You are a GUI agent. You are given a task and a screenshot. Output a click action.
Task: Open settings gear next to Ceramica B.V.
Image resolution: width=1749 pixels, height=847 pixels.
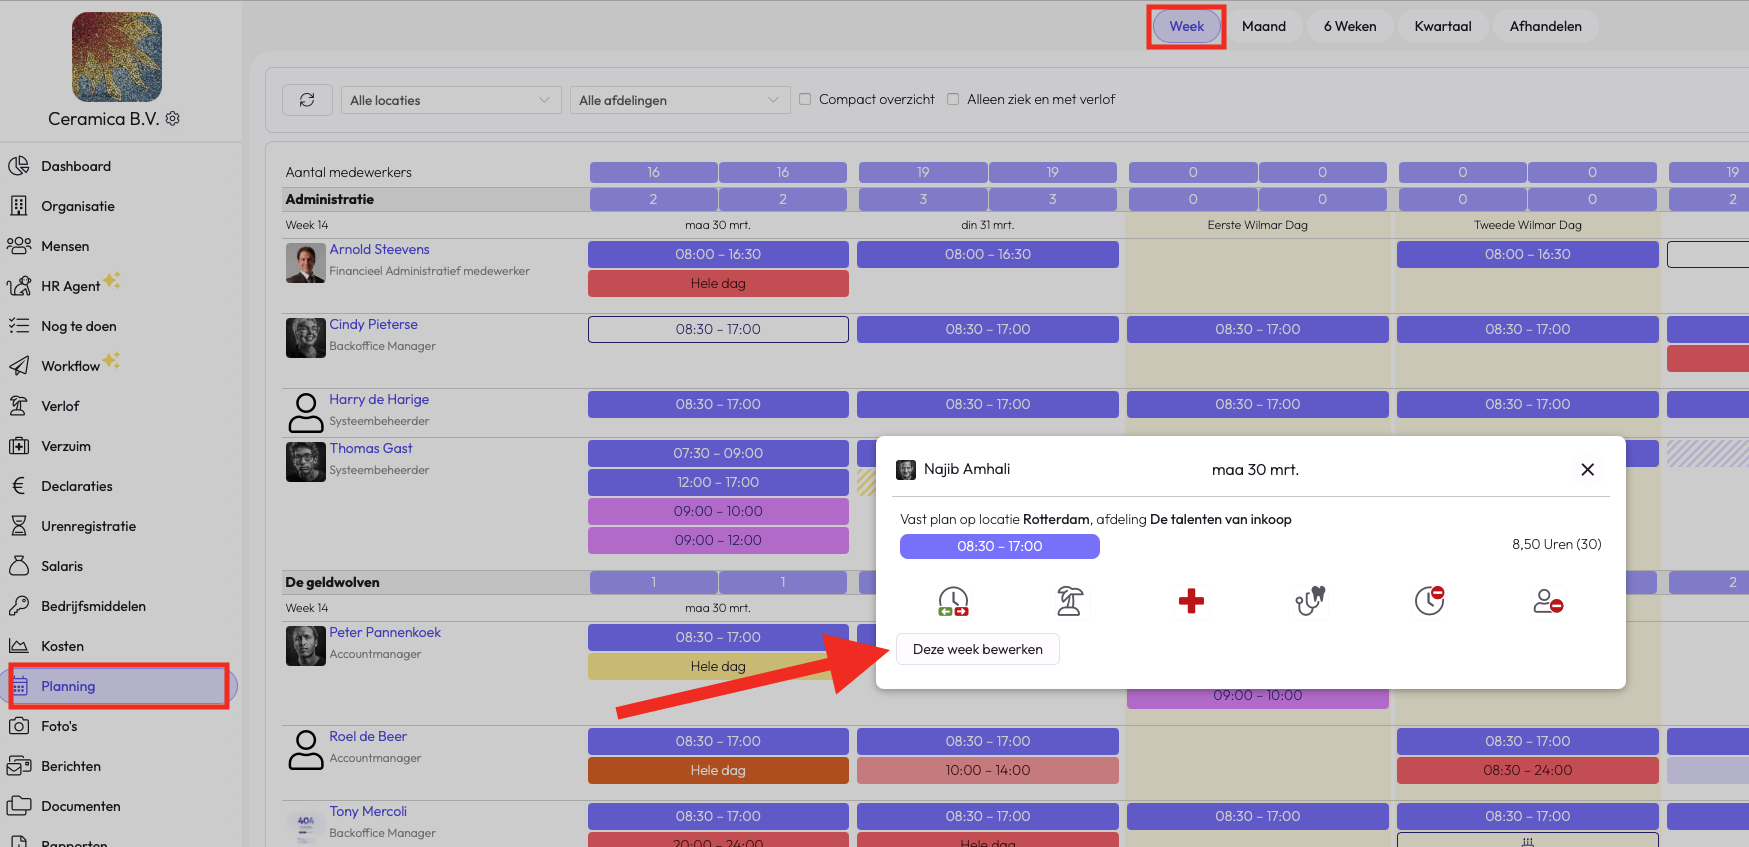[173, 119]
